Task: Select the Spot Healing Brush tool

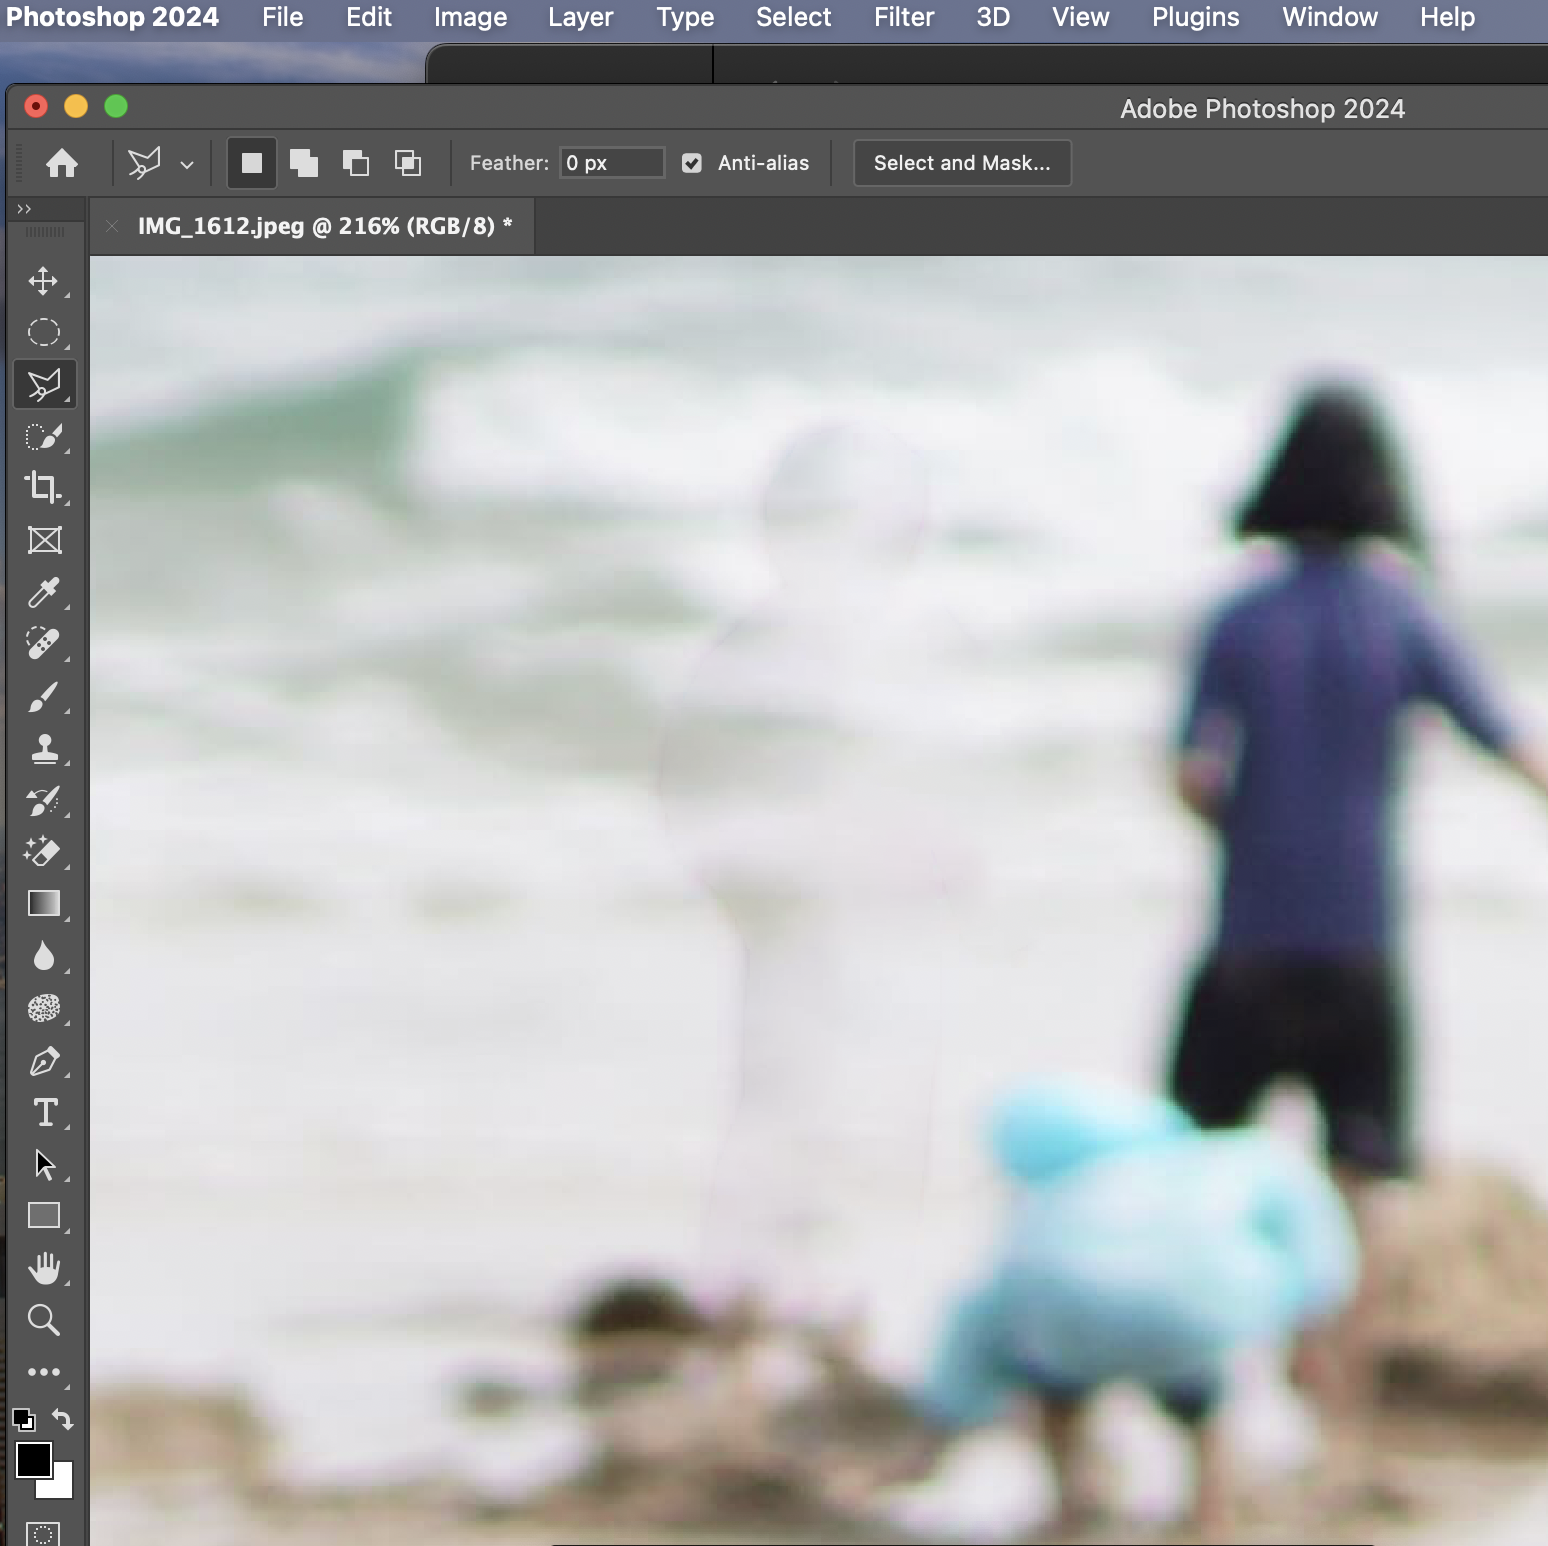Action: [x=43, y=644]
